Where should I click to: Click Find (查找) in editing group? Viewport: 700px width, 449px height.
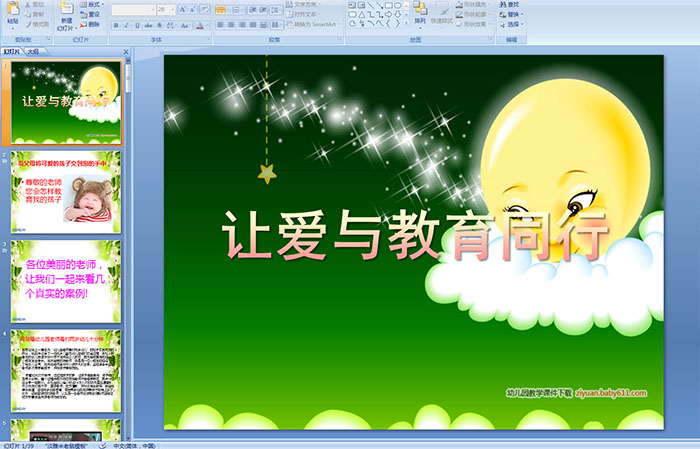coord(510,4)
